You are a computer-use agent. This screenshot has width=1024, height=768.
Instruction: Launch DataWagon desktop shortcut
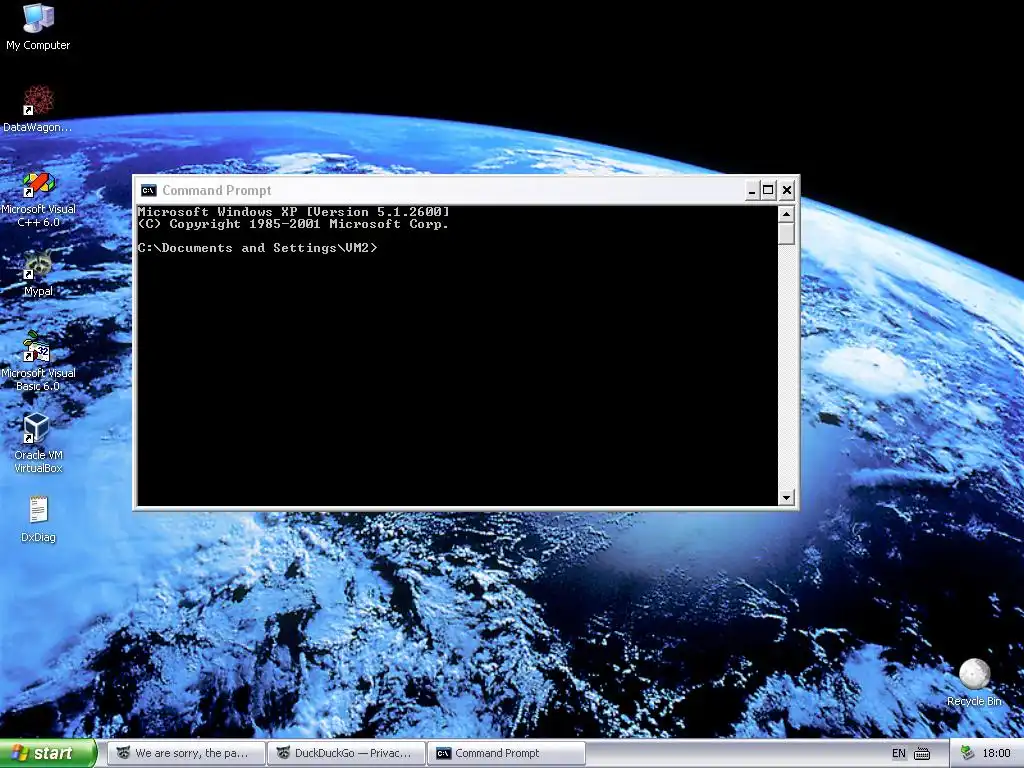tap(38, 108)
